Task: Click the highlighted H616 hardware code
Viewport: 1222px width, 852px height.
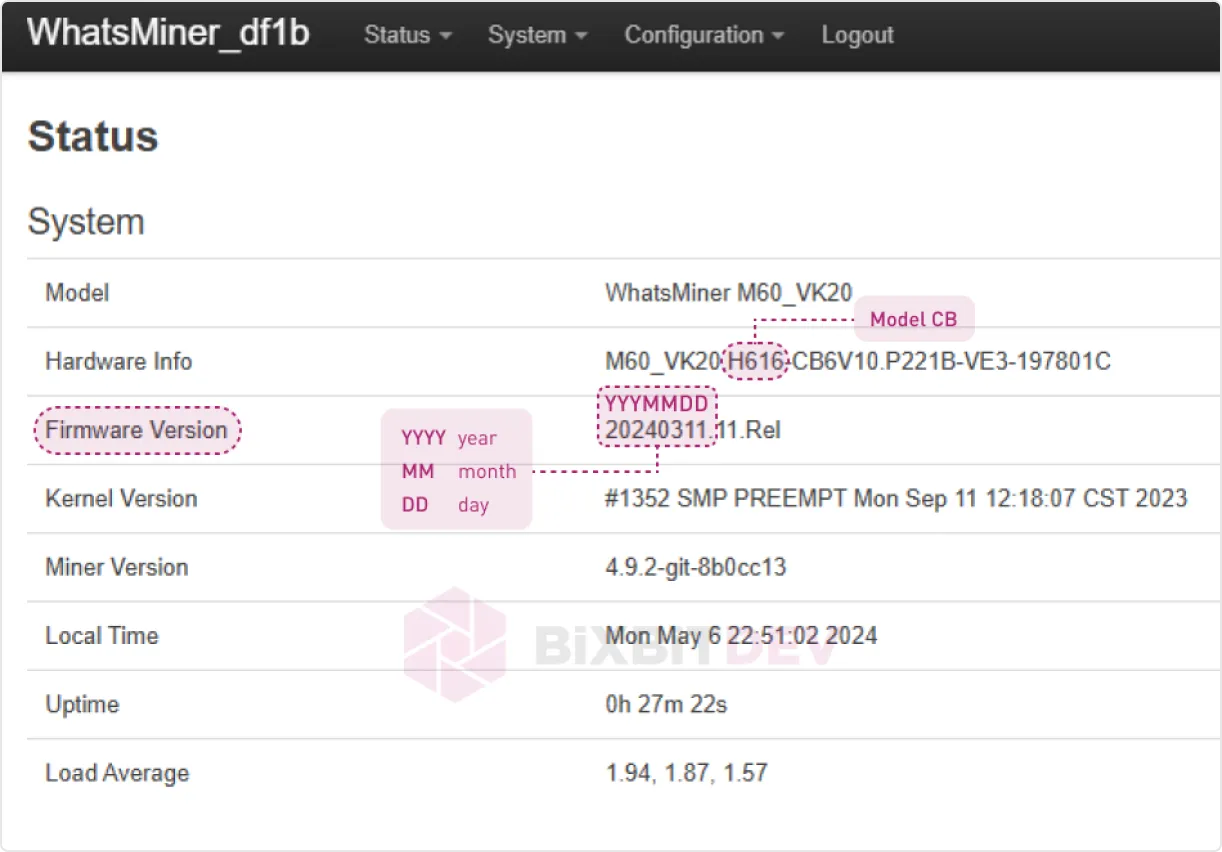Action: tap(755, 361)
